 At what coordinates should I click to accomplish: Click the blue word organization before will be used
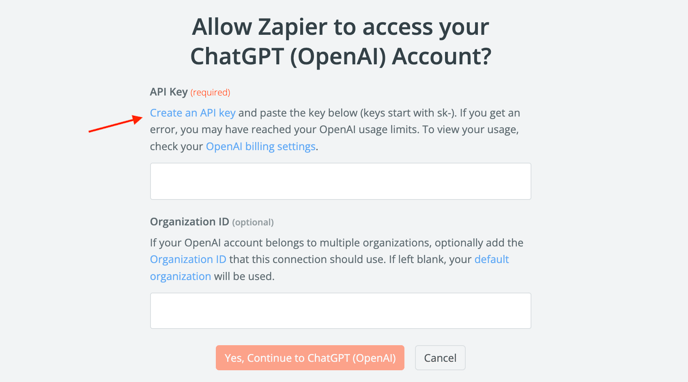[x=180, y=277]
